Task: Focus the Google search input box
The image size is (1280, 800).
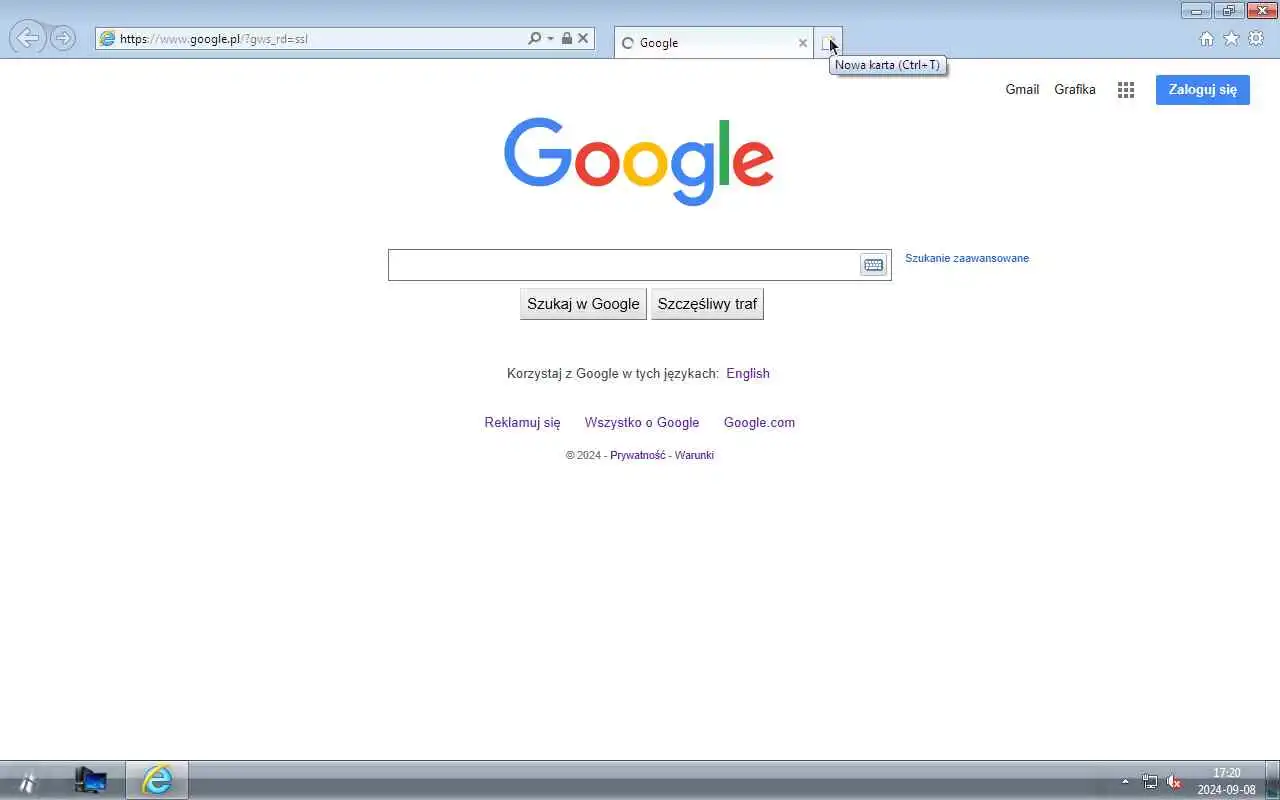Action: [x=622, y=265]
